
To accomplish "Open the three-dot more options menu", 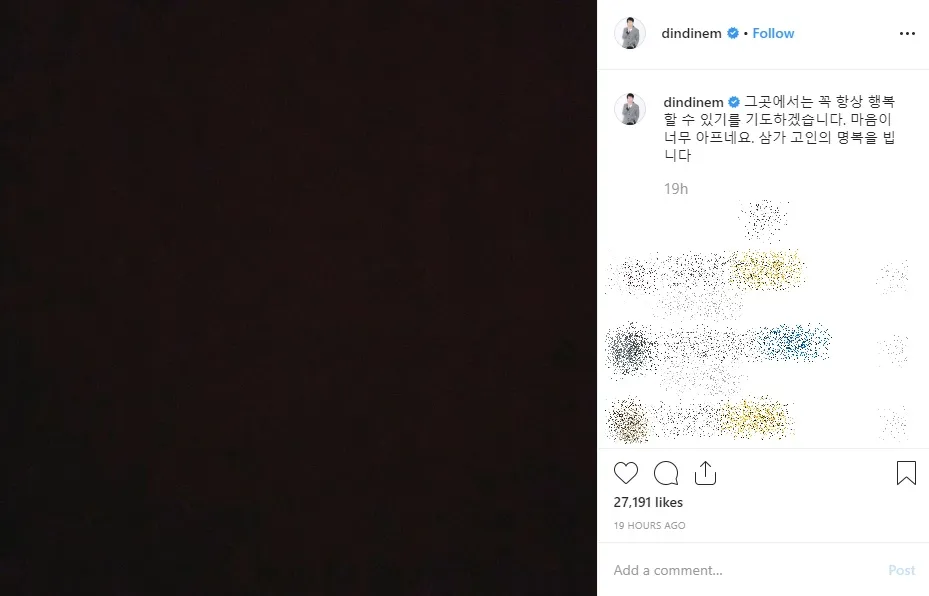I will click(907, 33).
